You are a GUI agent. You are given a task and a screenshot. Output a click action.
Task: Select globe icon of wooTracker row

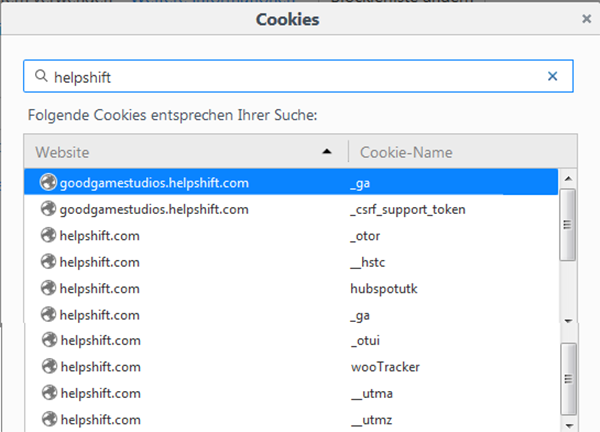49,366
